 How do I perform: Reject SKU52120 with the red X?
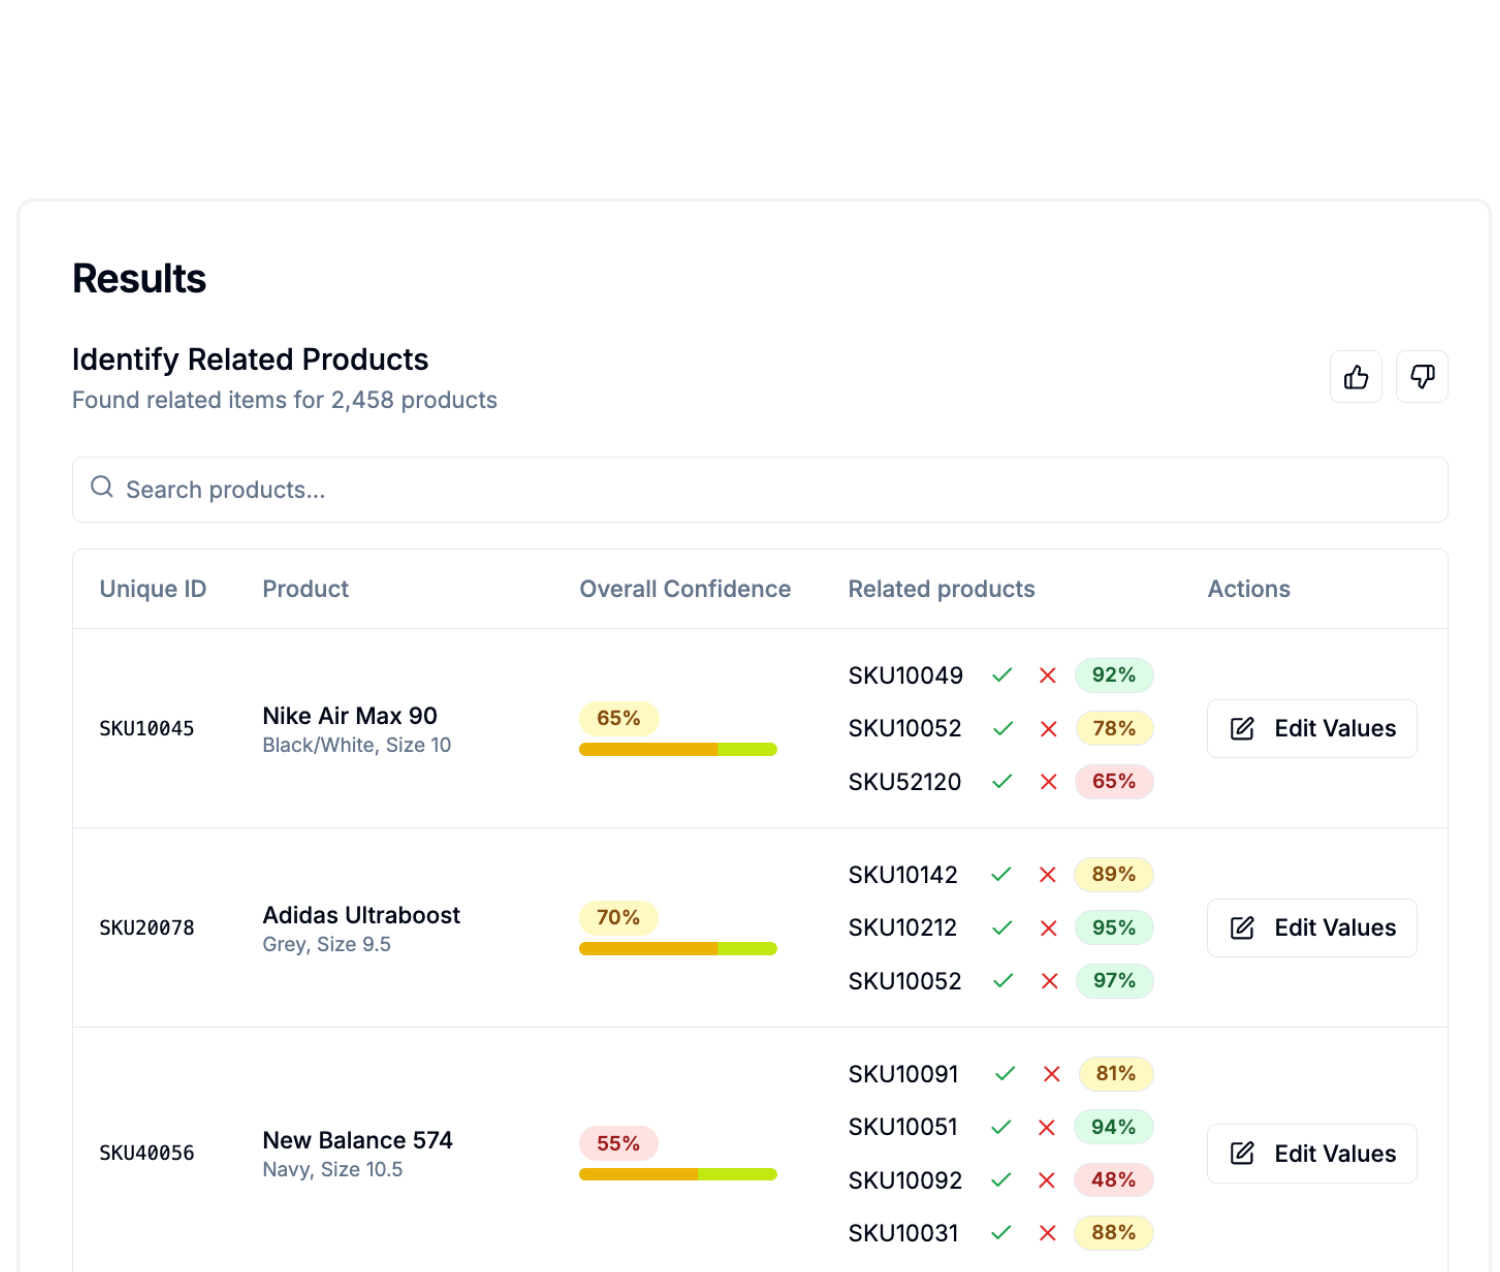click(1047, 782)
